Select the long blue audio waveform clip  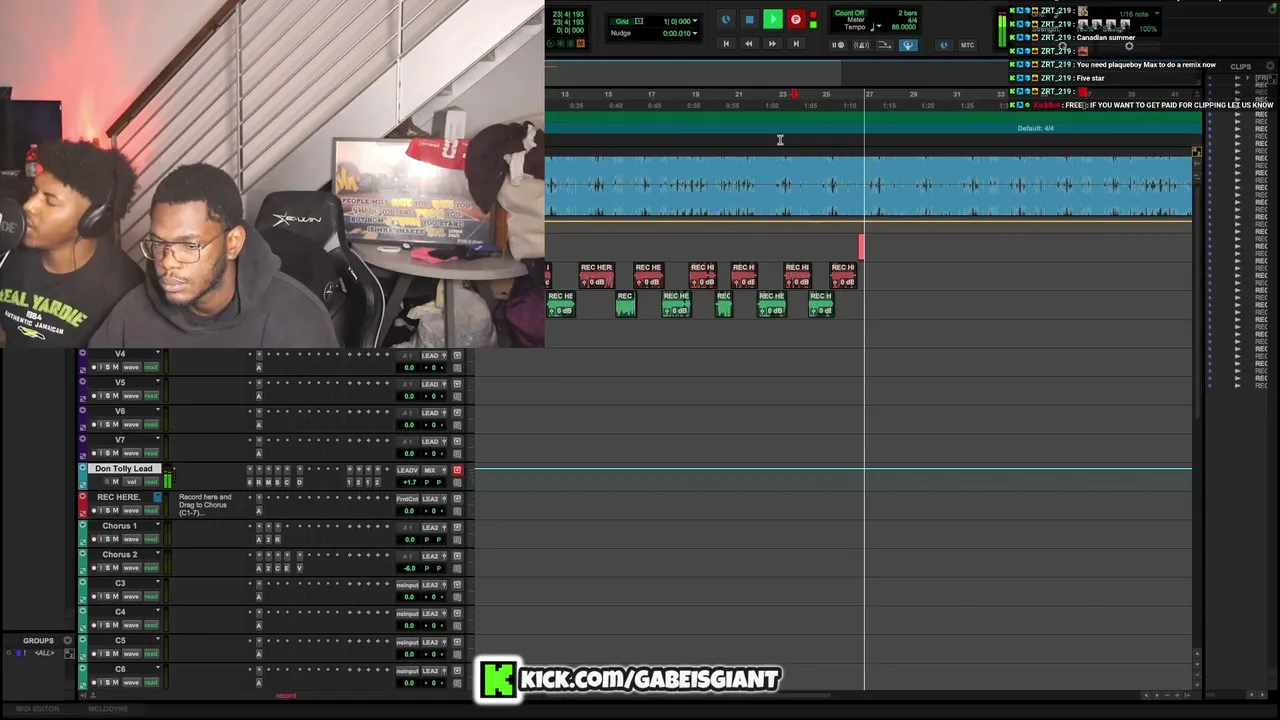(x=868, y=186)
